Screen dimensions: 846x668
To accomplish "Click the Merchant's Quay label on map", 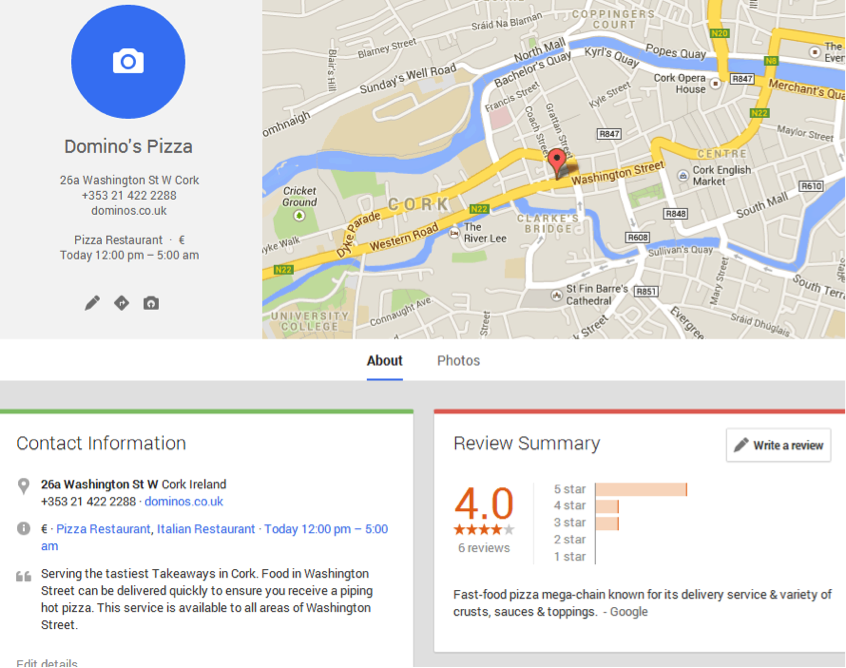I will click(806, 89).
